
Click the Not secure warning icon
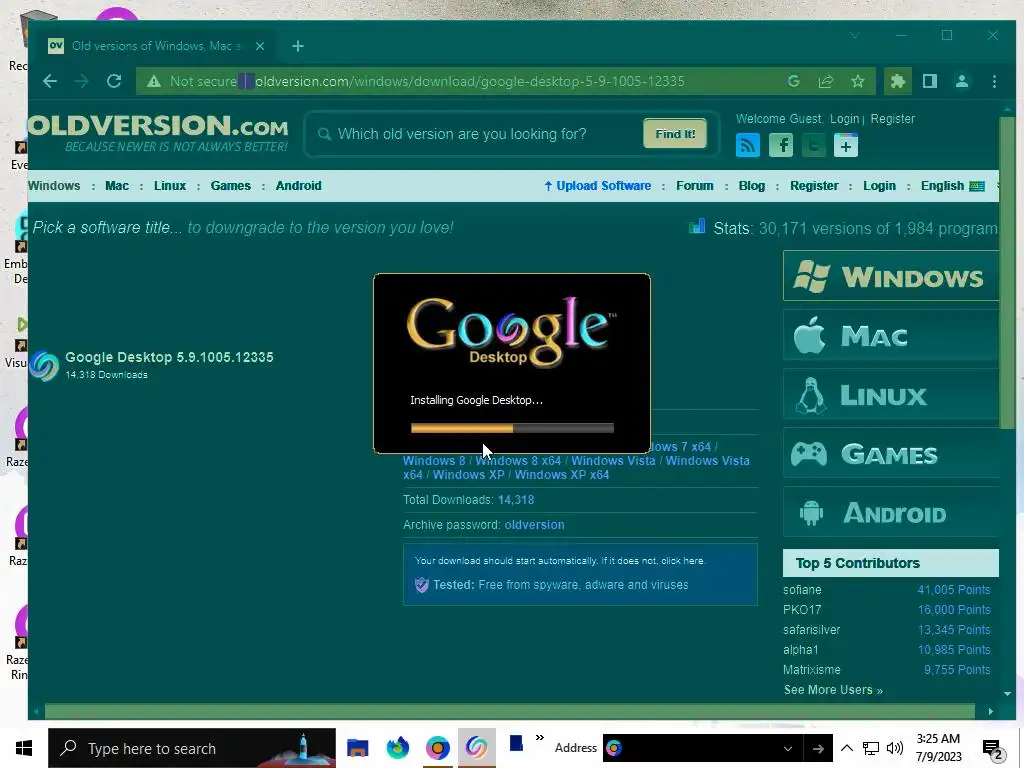click(x=153, y=82)
